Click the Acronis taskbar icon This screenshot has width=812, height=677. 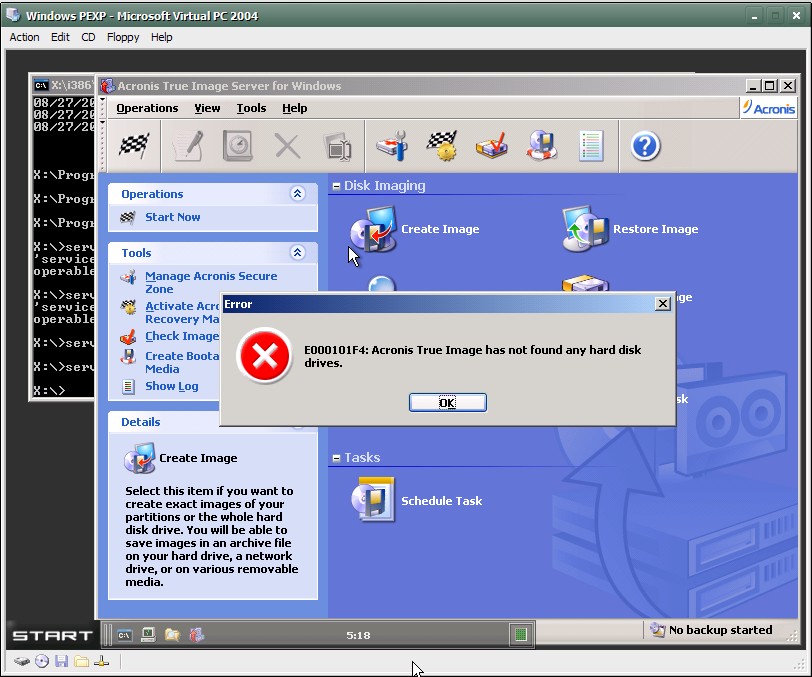196,635
